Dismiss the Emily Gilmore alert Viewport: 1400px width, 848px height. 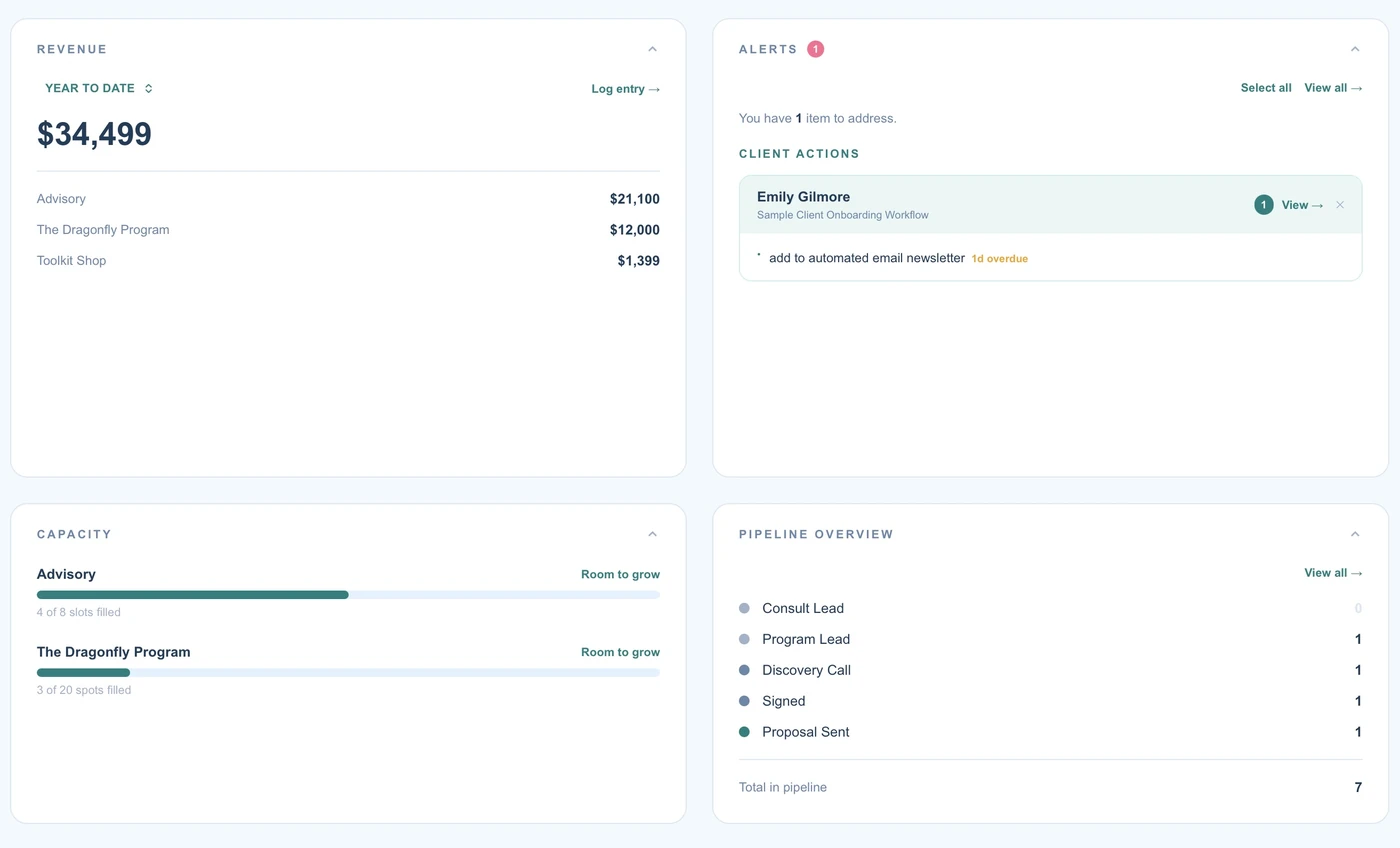pos(1340,205)
